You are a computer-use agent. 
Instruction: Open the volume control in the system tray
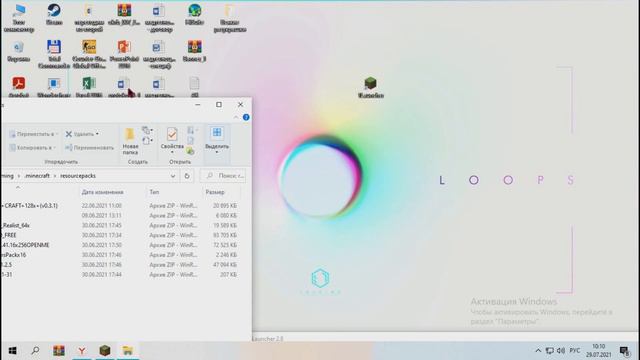(x=561, y=351)
